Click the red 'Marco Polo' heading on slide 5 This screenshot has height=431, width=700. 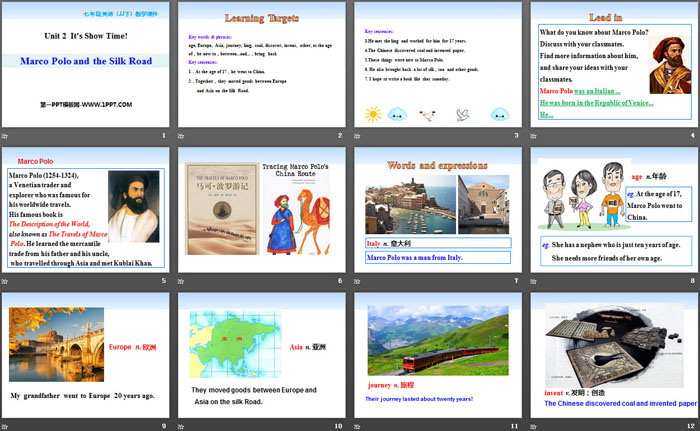point(35,161)
